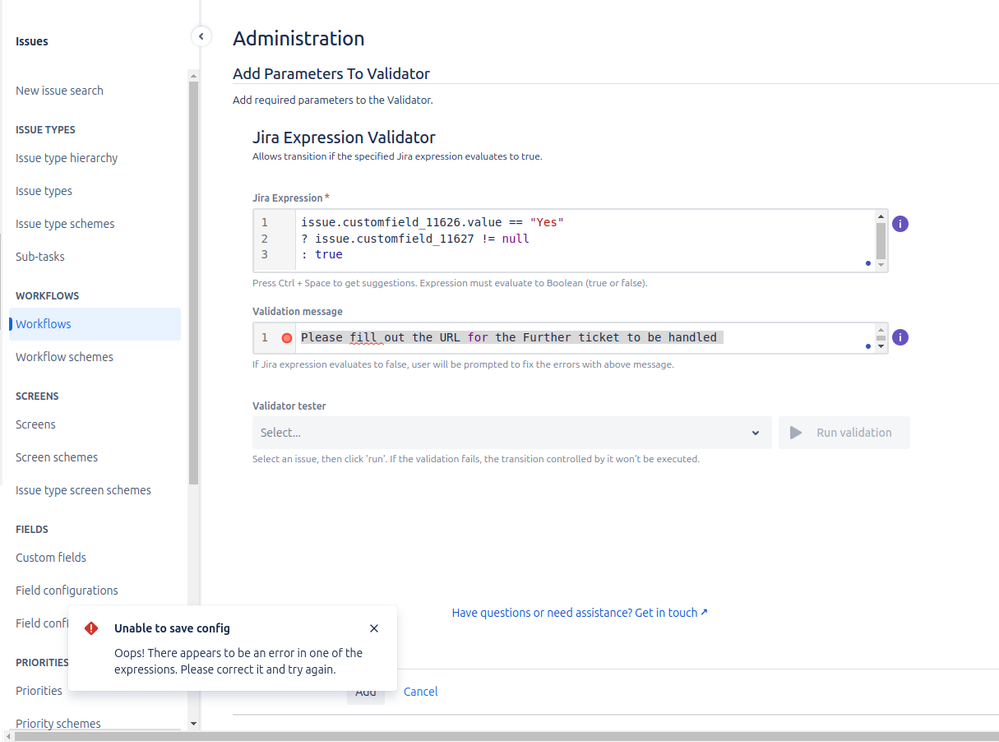Open Priority schemes

point(58,724)
